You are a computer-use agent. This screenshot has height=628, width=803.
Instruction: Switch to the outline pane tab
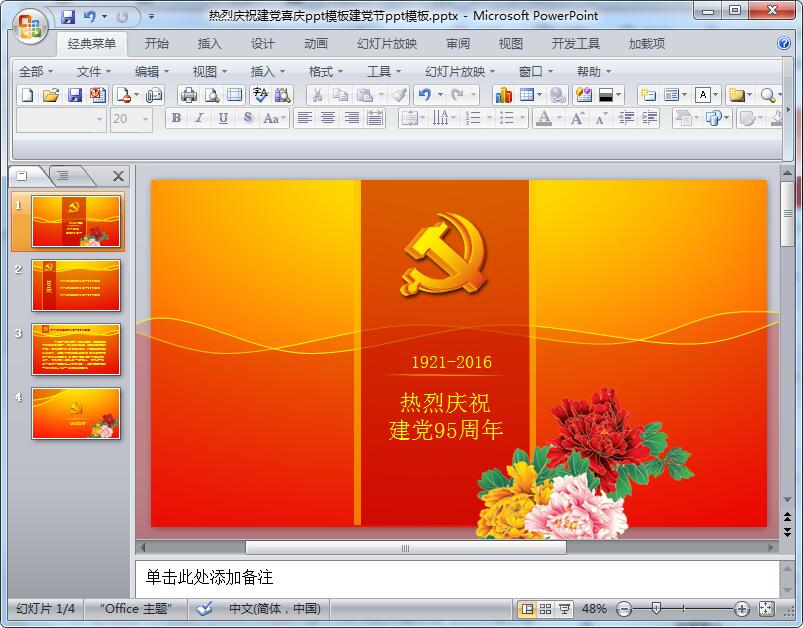[x=62, y=176]
